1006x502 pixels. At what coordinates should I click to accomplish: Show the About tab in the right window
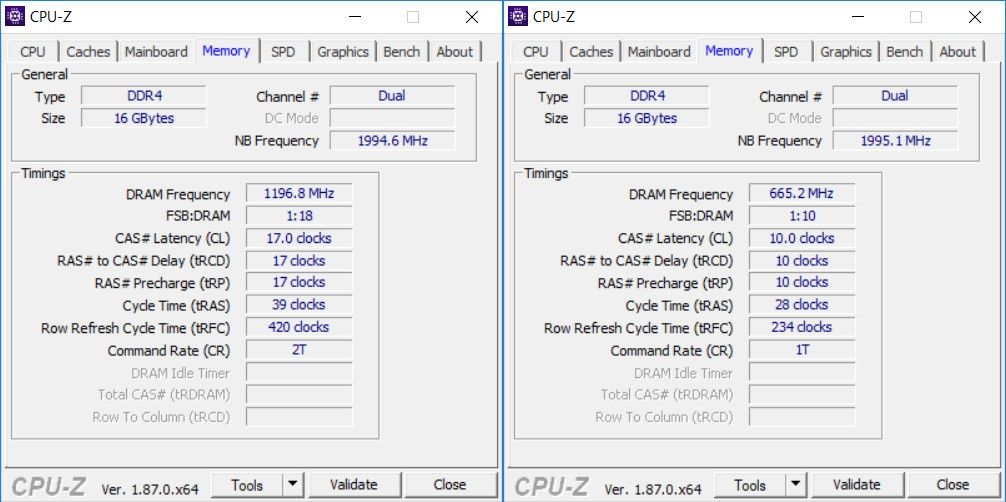pyautogui.click(x=957, y=52)
